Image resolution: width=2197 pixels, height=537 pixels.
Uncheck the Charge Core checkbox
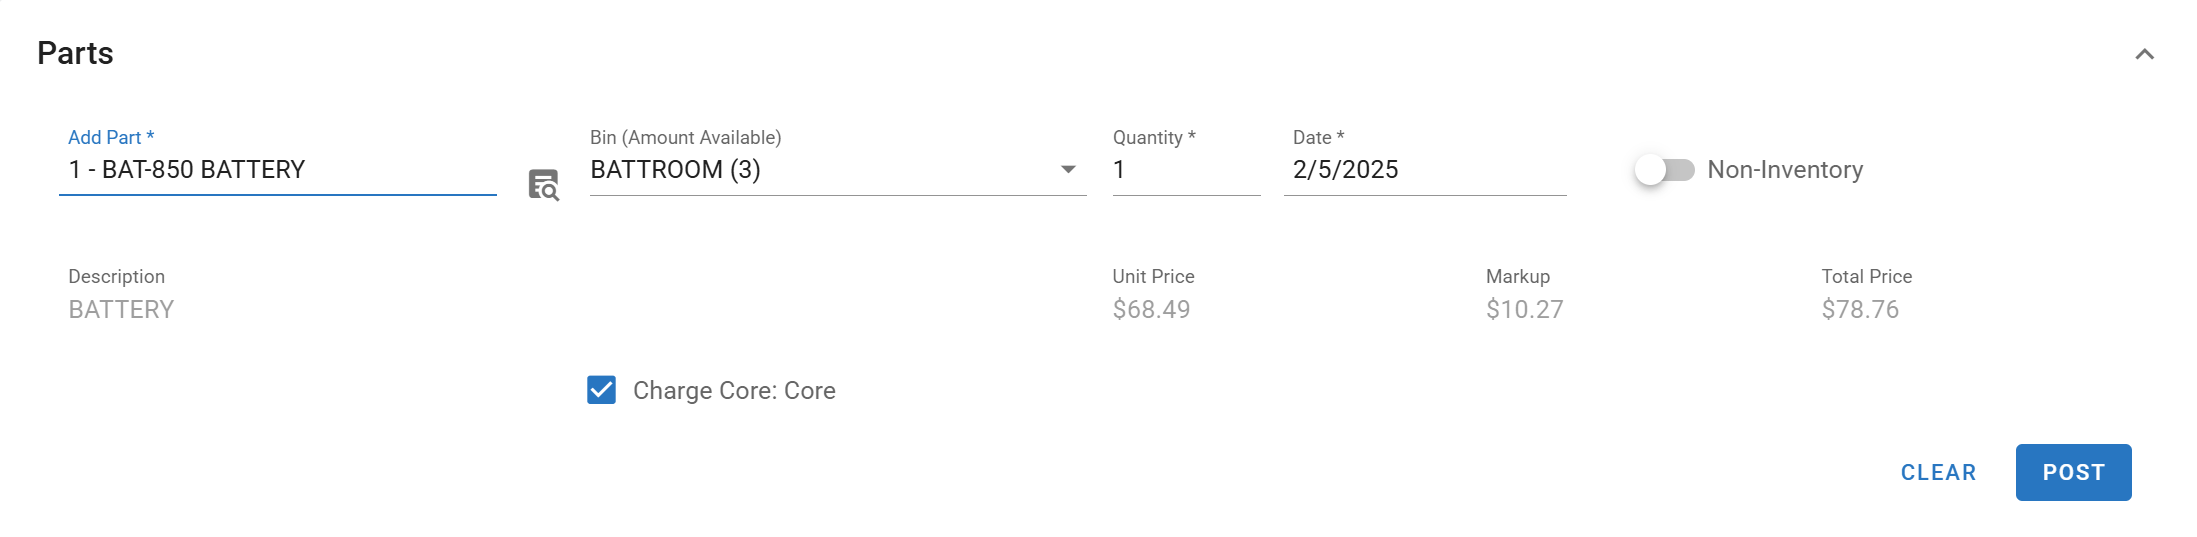pos(601,390)
